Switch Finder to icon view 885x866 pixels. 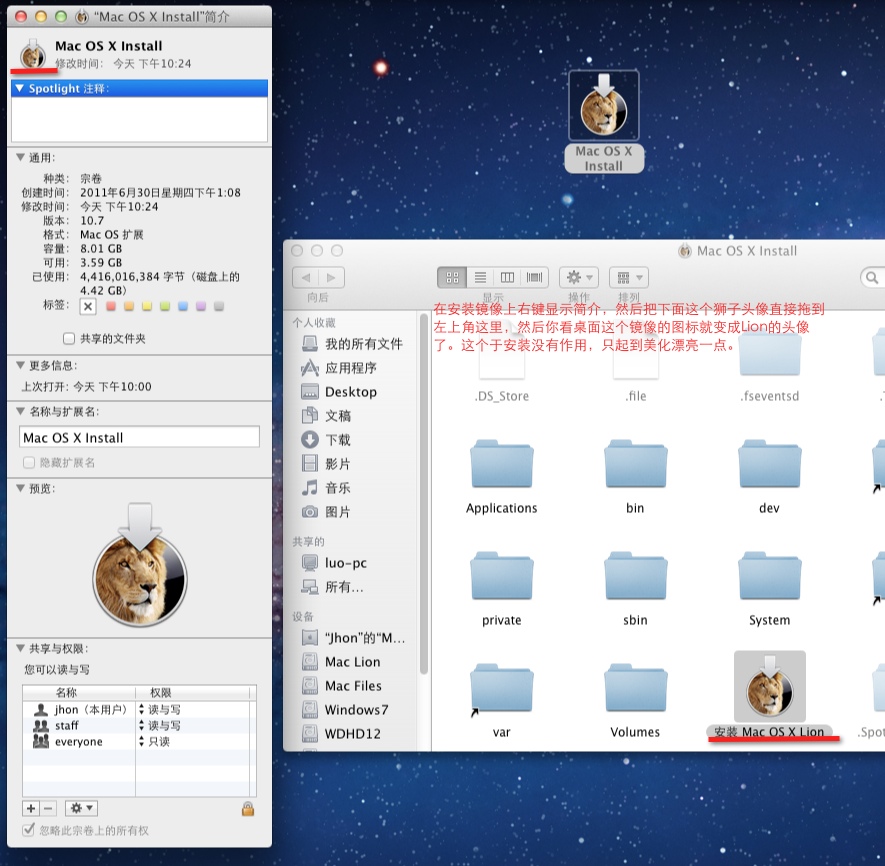452,277
